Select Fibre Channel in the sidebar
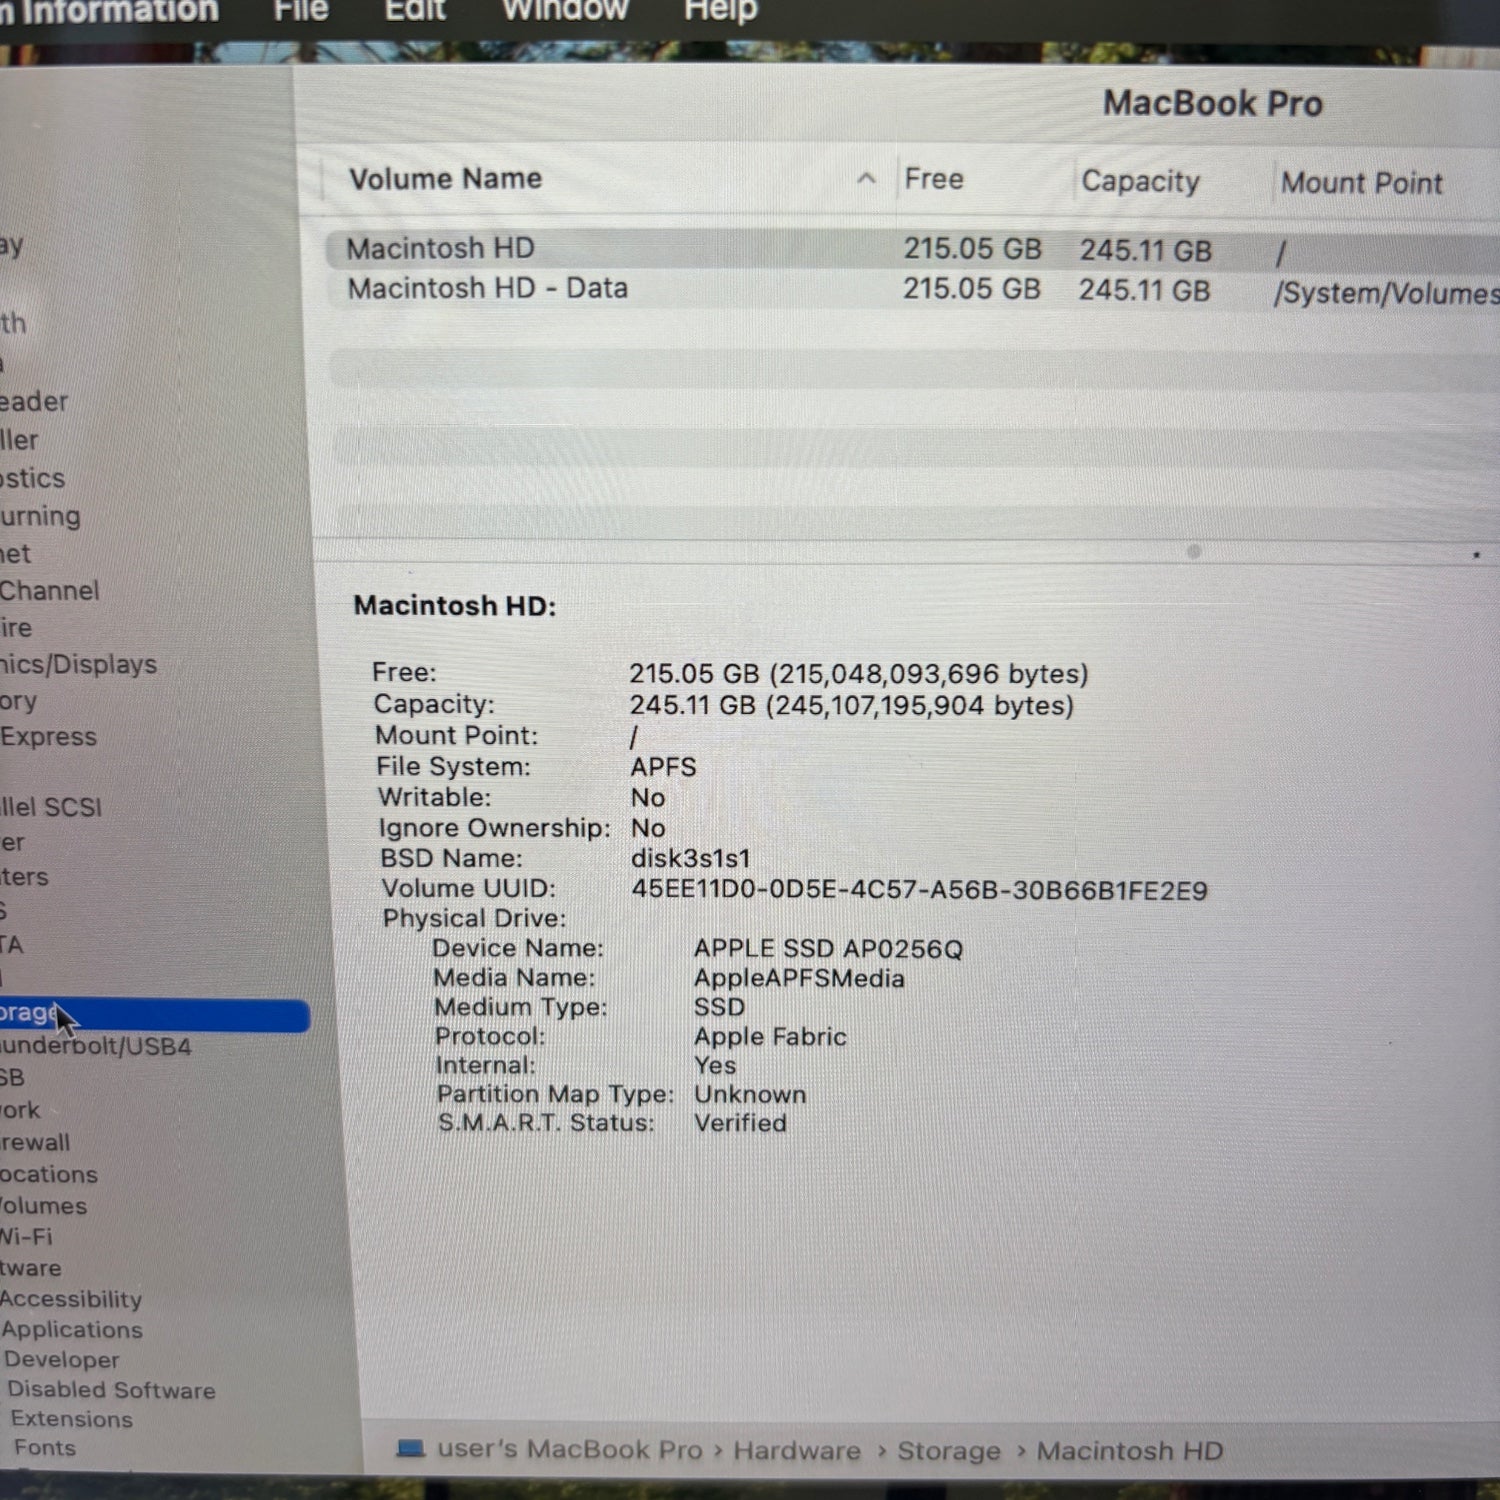1500x1500 pixels. pos(49,590)
